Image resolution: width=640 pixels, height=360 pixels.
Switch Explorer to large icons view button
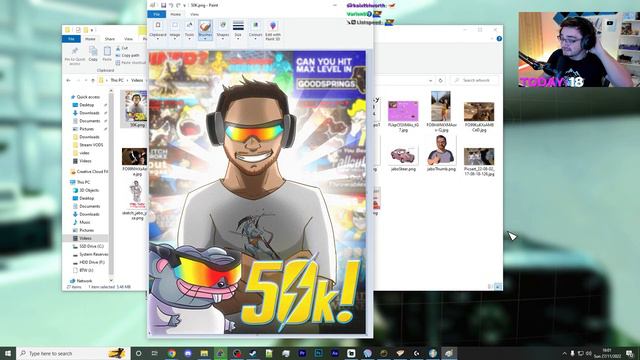tap(498, 287)
